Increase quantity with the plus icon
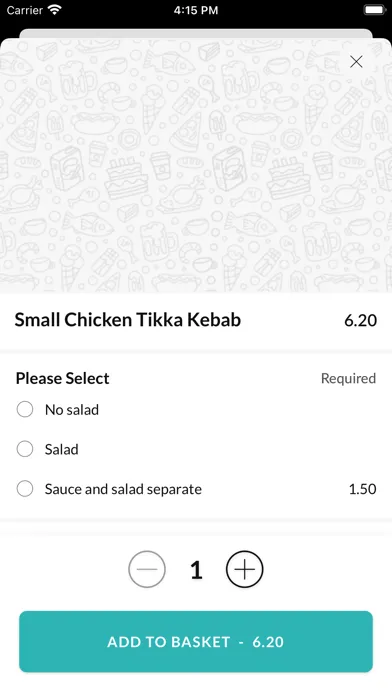This screenshot has height=696, width=392. coord(245,569)
